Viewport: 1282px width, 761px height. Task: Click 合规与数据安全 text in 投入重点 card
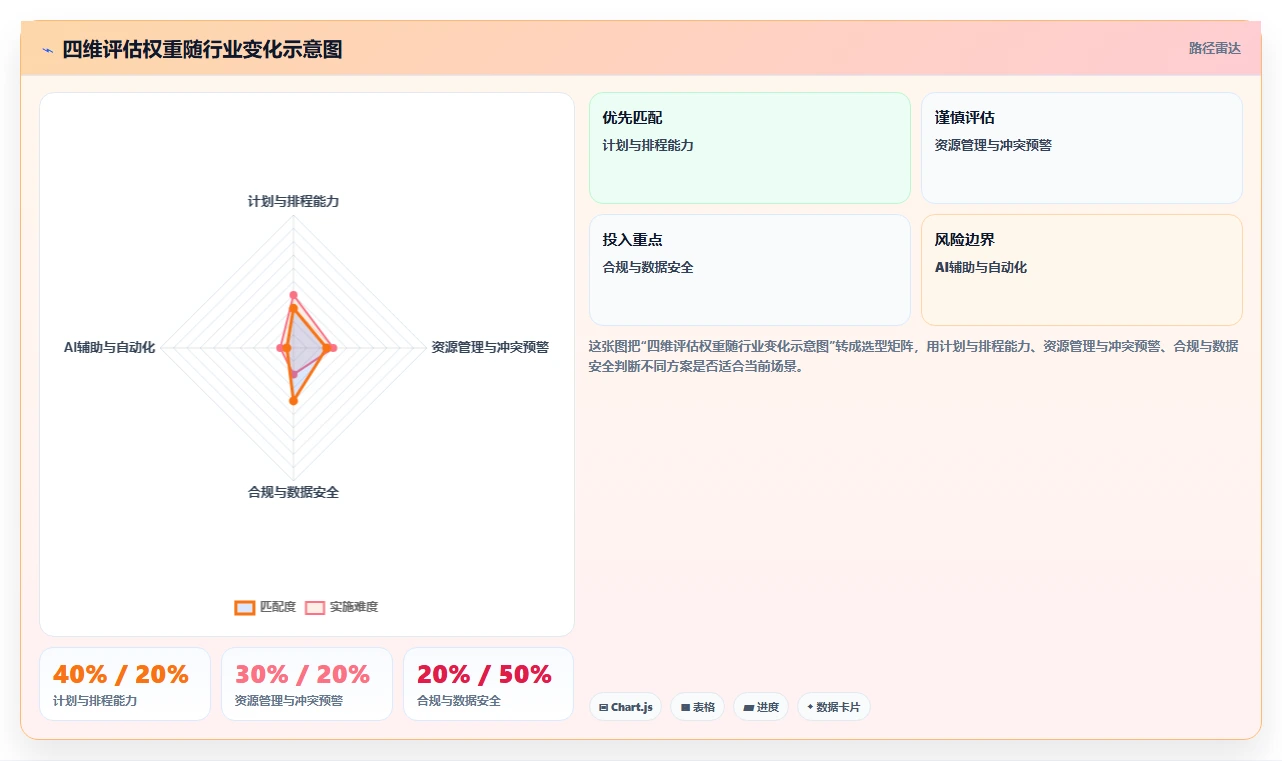click(x=648, y=267)
